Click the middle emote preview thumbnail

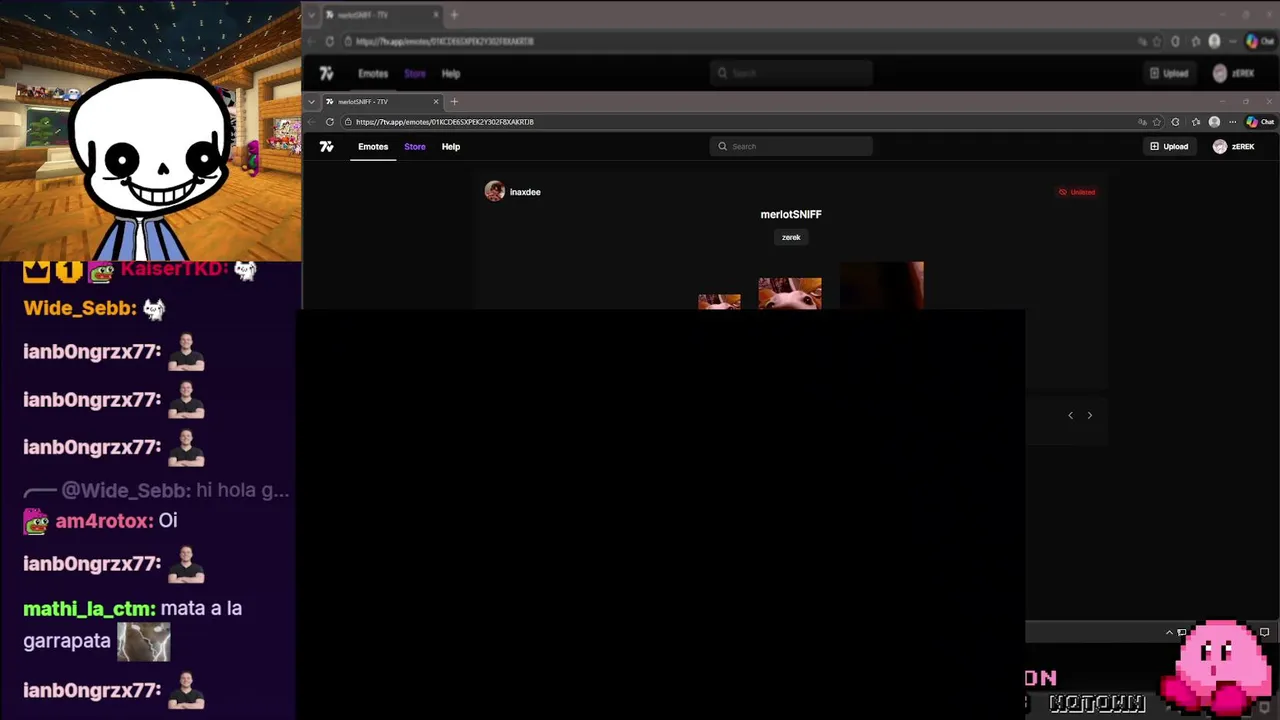tap(790, 294)
